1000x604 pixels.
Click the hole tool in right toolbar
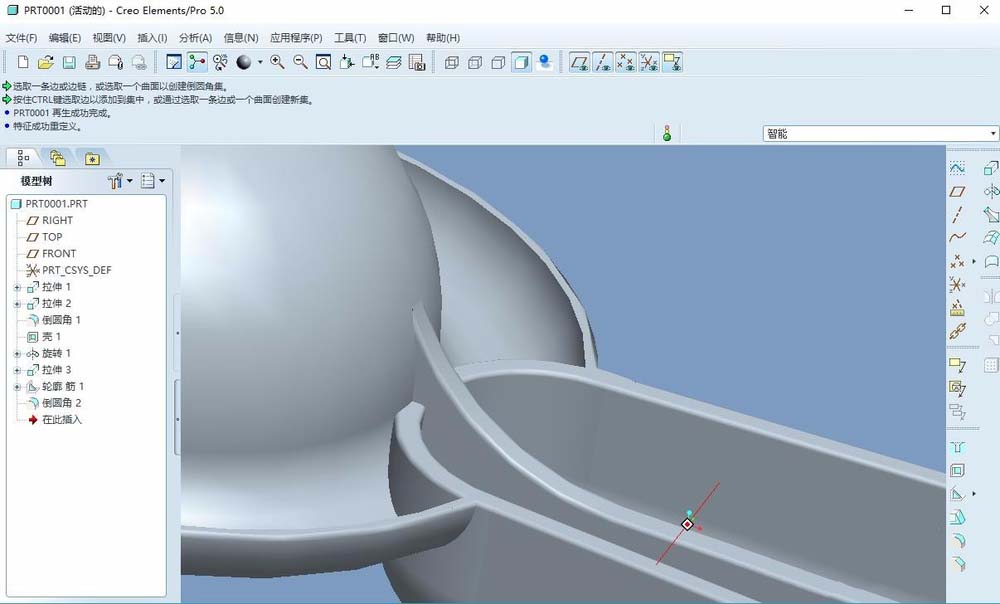tap(957, 447)
